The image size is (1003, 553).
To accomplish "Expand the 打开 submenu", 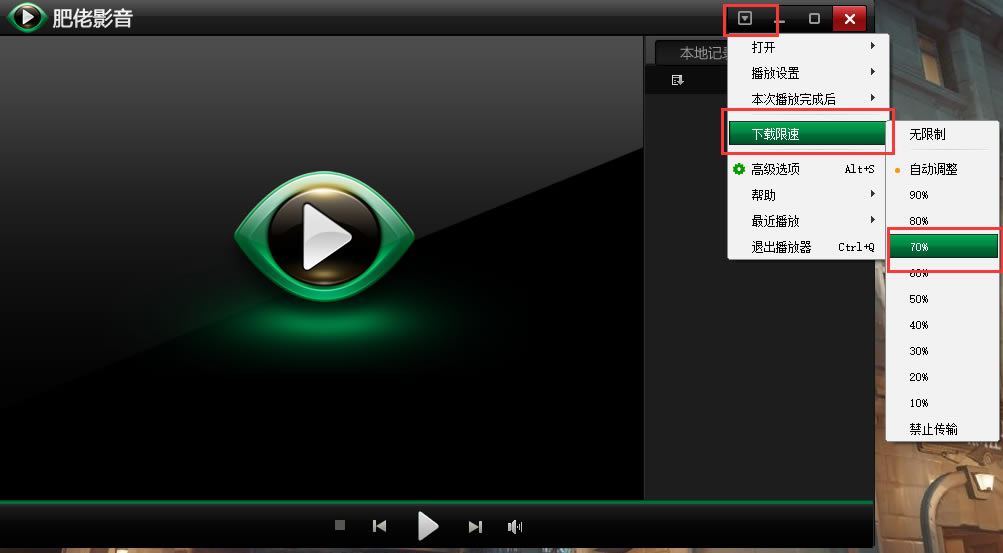I will coord(807,47).
